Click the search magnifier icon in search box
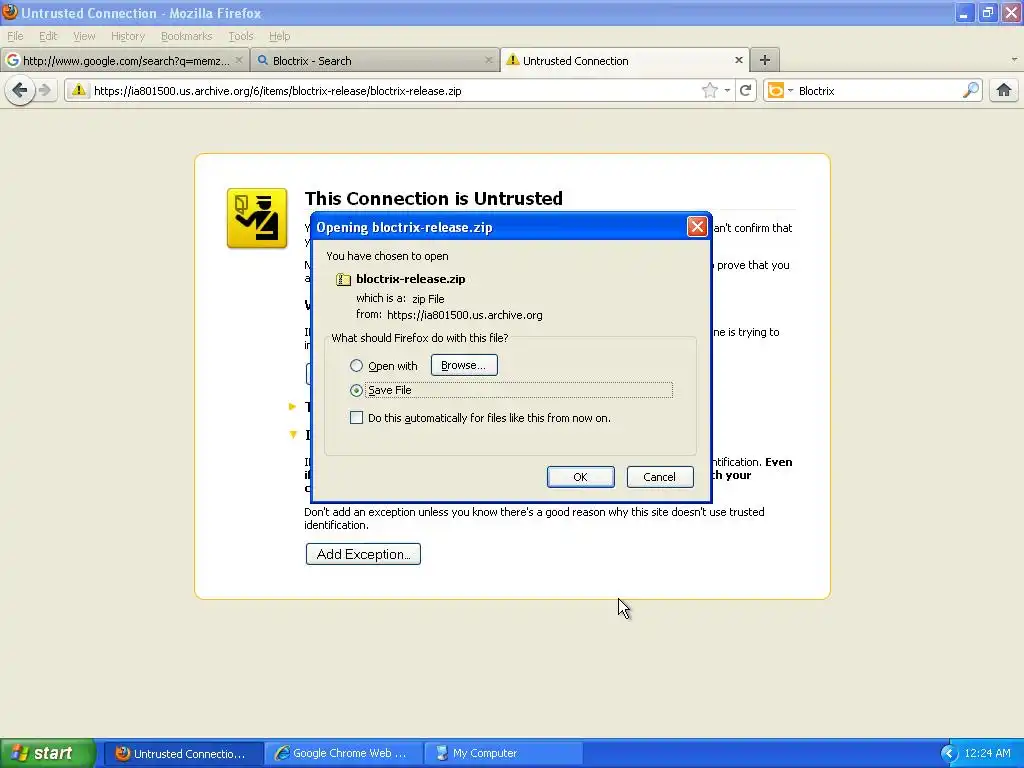1024x768 pixels. pyautogui.click(x=971, y=90)
